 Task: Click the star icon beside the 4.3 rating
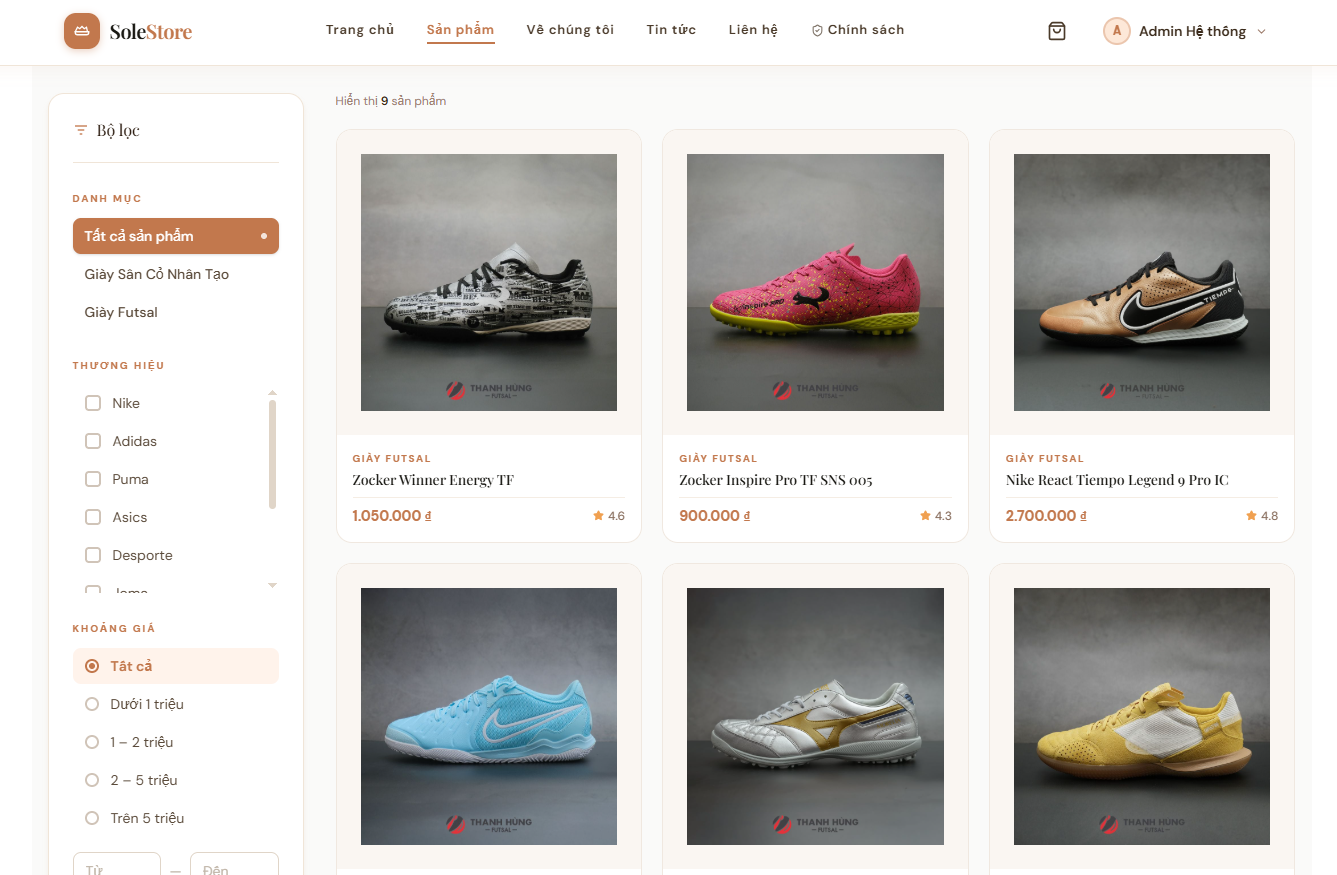925,516
